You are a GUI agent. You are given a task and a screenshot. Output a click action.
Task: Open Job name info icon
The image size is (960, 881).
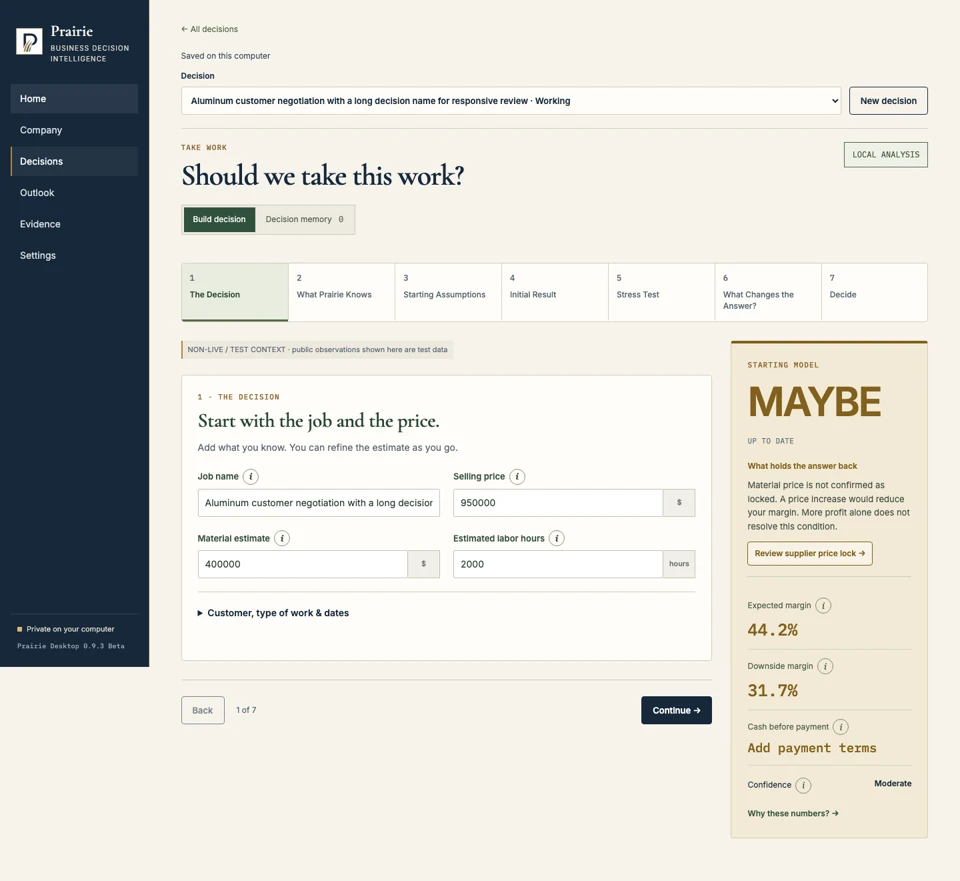click(x=250, y=476)
